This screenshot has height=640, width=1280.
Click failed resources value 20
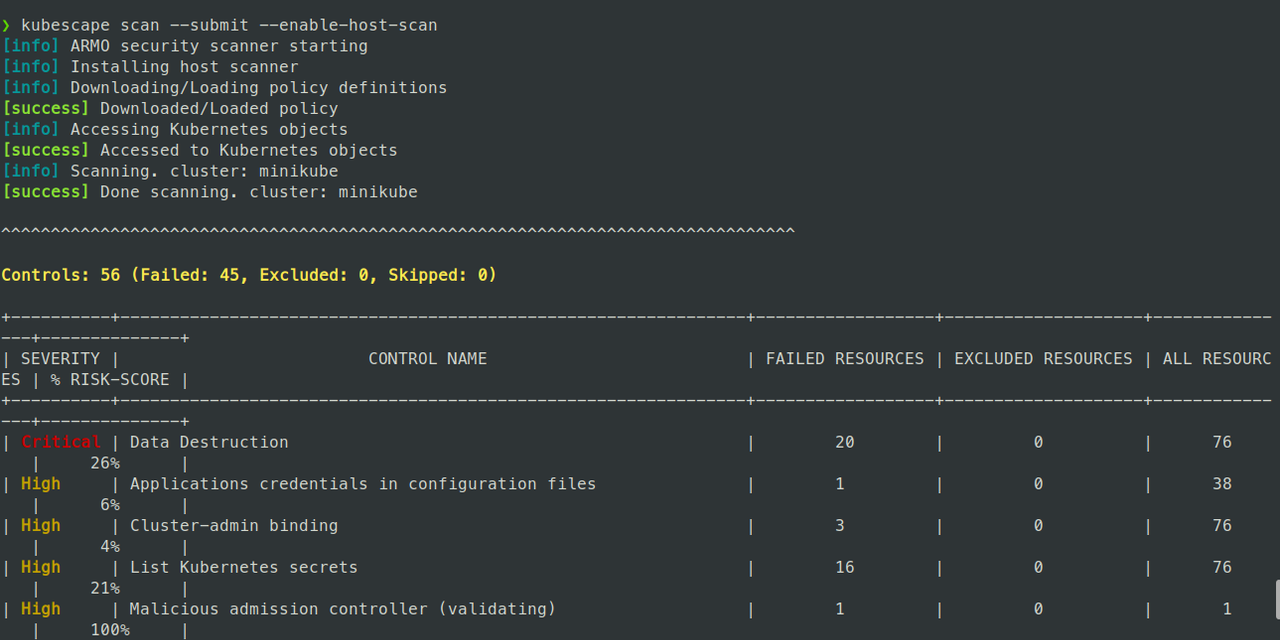(x=845, y=442)
